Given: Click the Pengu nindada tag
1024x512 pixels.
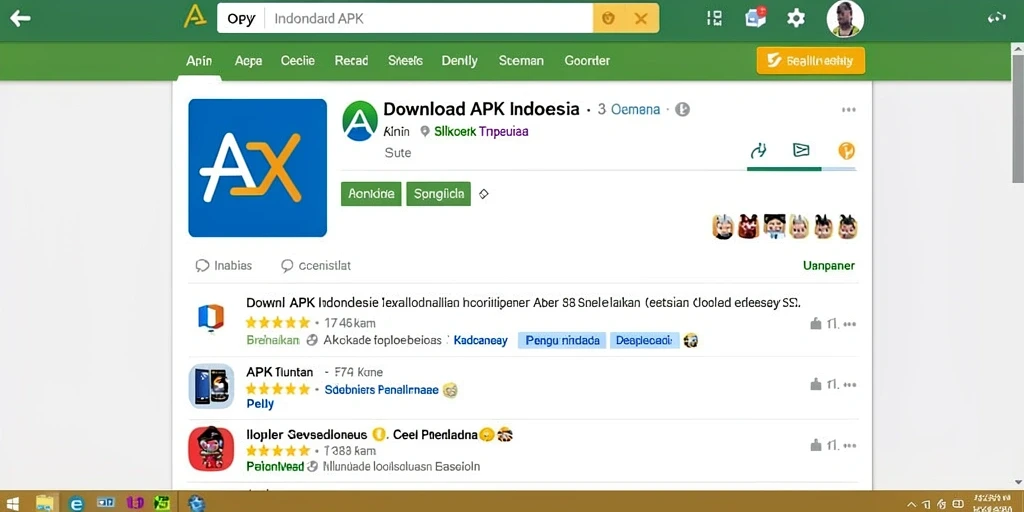Looking at the screenshot, I should point(562,340).
